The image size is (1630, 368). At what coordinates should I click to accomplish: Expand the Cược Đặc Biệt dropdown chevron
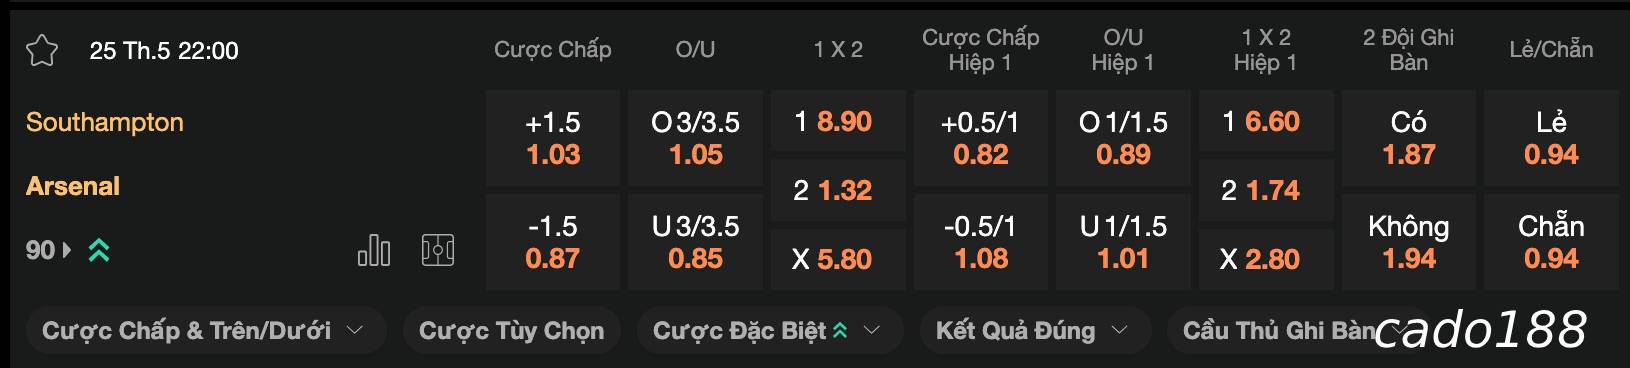pyautogui.click(x=872, y=331)
